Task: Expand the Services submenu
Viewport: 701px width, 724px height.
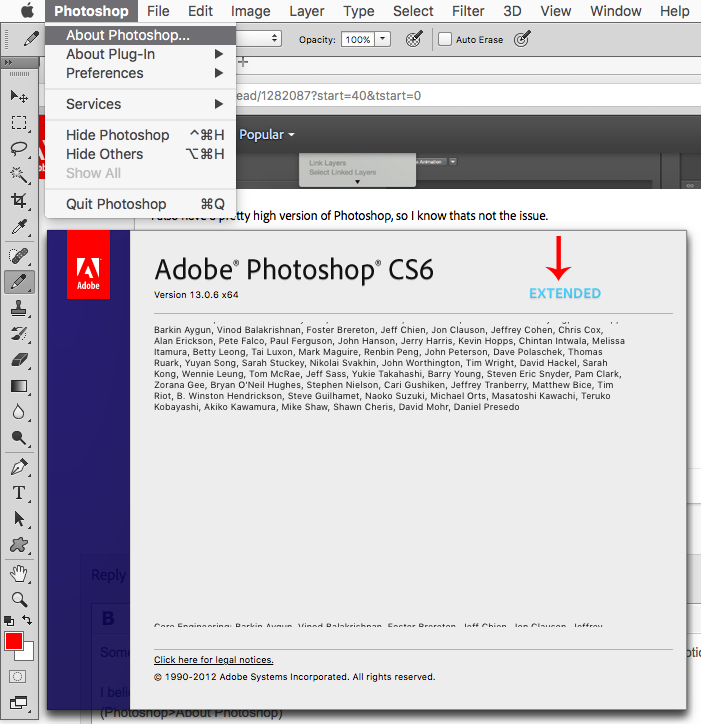Action: coord(140,104)
